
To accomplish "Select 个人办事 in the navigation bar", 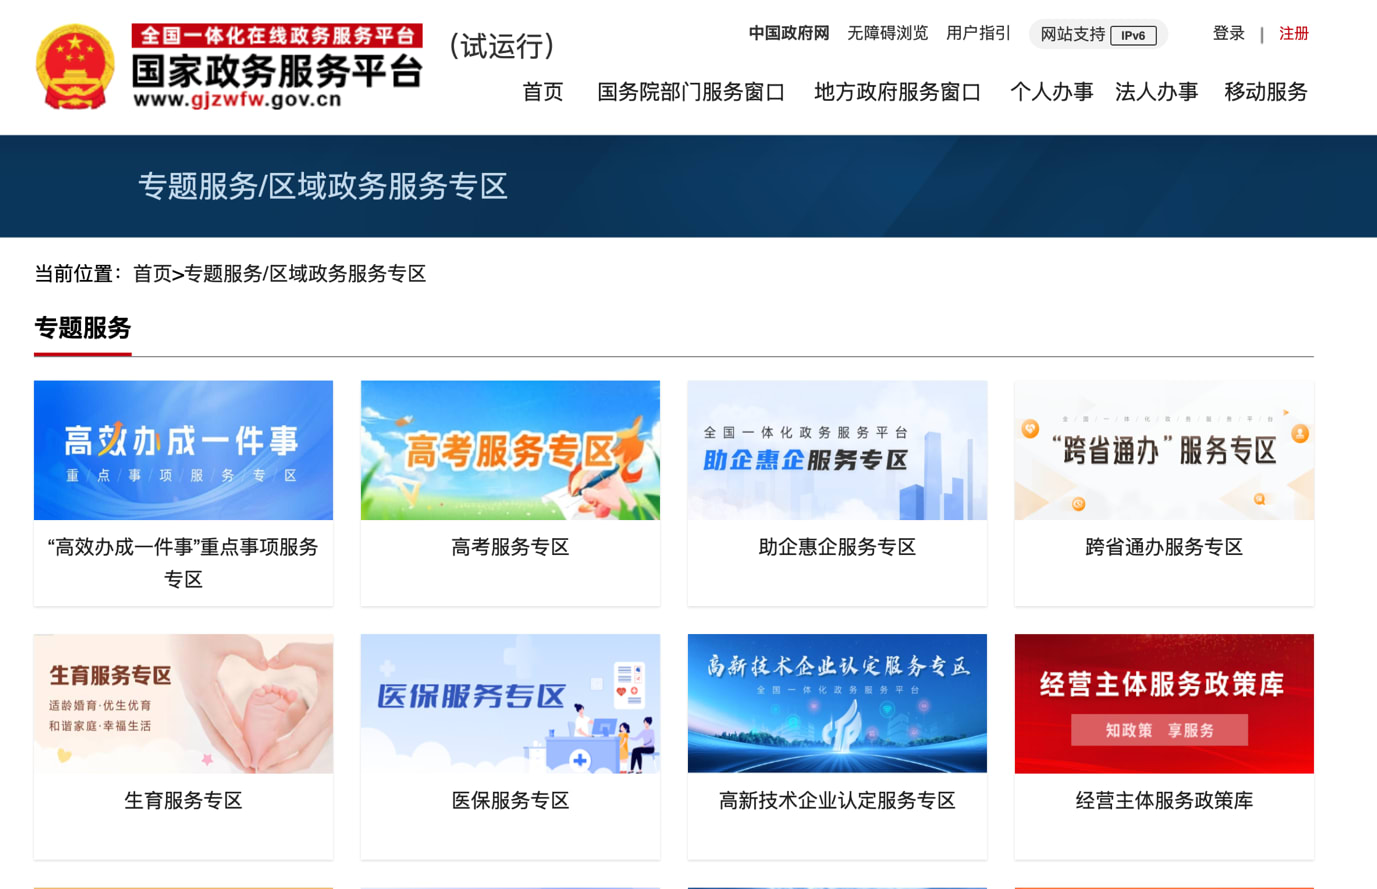I will click(x=1050, y=91).
